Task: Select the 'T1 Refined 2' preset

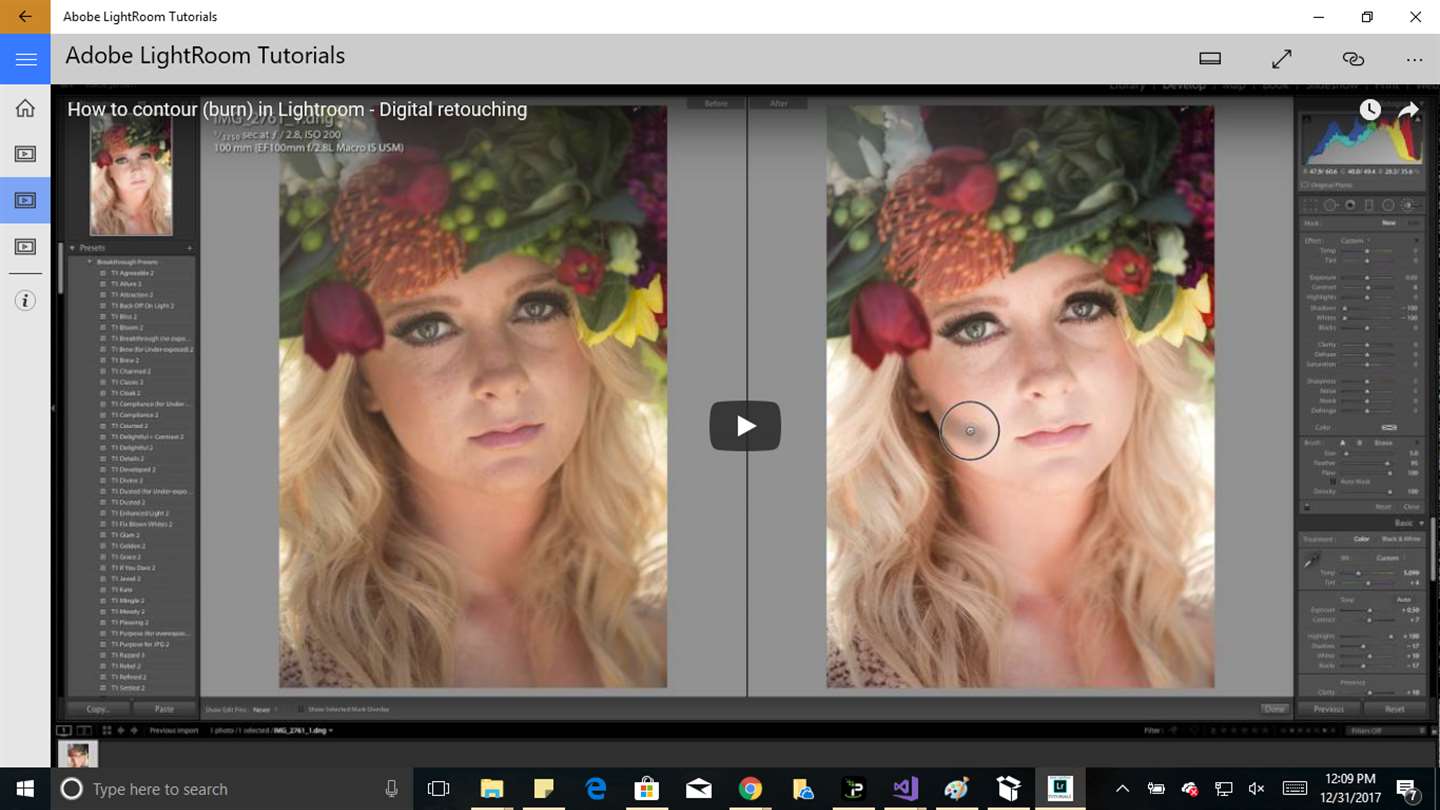Action: pyautogui.click(x=127, y=677)
